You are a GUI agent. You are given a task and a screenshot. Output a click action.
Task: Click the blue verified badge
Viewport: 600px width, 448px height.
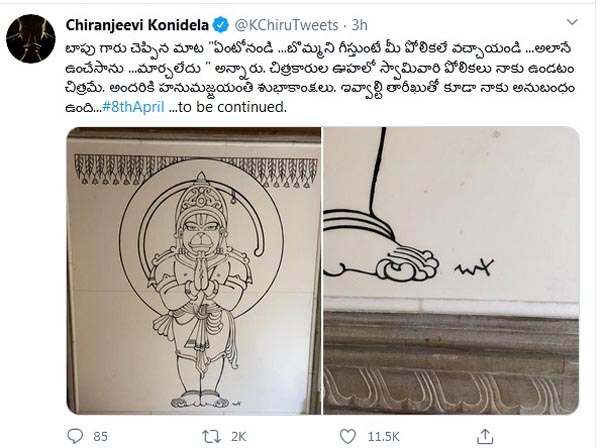[x=221, y=25]
